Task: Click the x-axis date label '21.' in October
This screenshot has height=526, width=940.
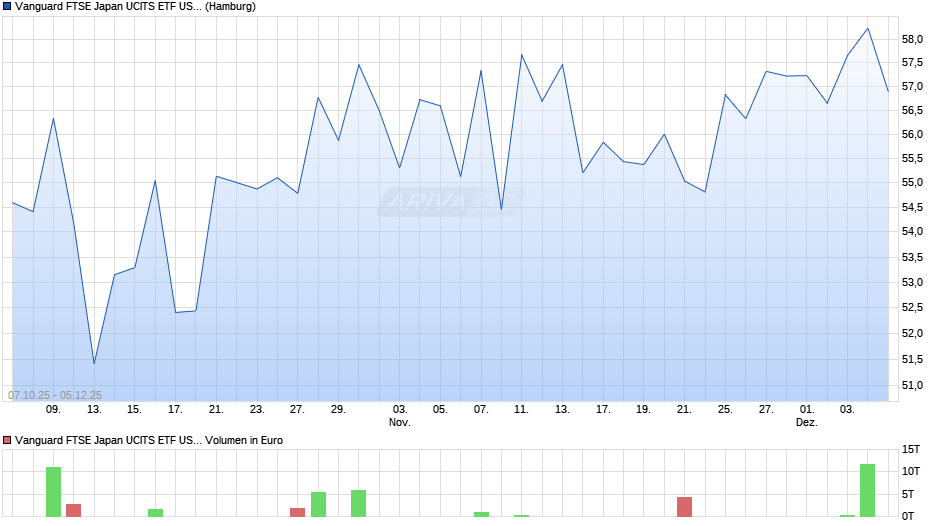Action: tap(216, 410)
